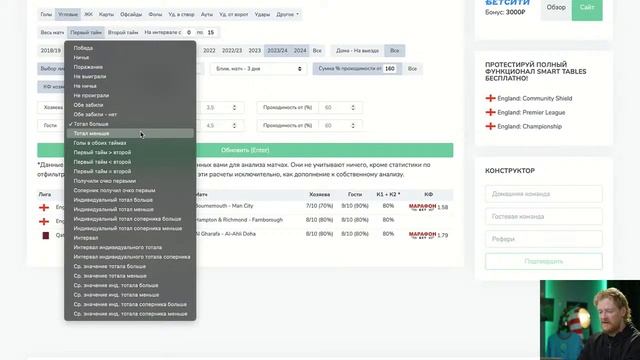Viewport: 640px width, 360px height.
Task: Open the Голы statistics tab
Action: point(46,14)
